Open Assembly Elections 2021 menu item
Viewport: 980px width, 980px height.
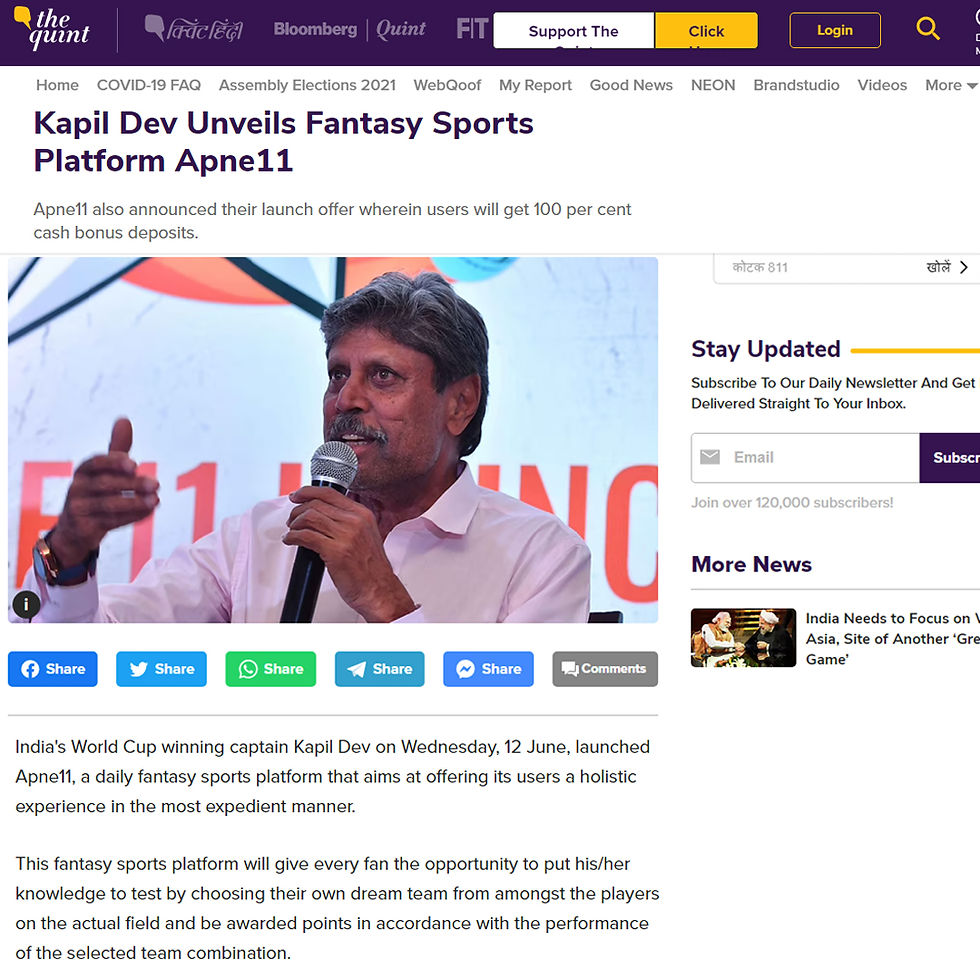coord(307,85)
